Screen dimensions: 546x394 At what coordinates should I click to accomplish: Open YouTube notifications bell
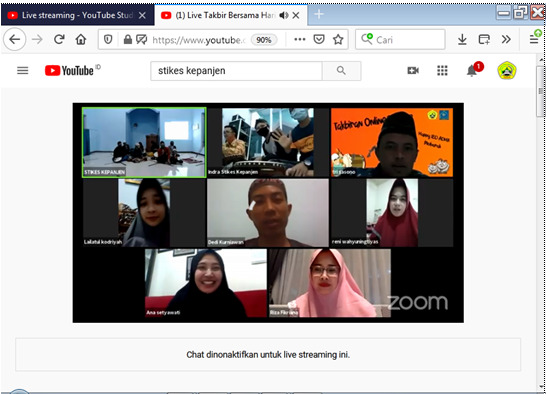[x=473, y=71]
